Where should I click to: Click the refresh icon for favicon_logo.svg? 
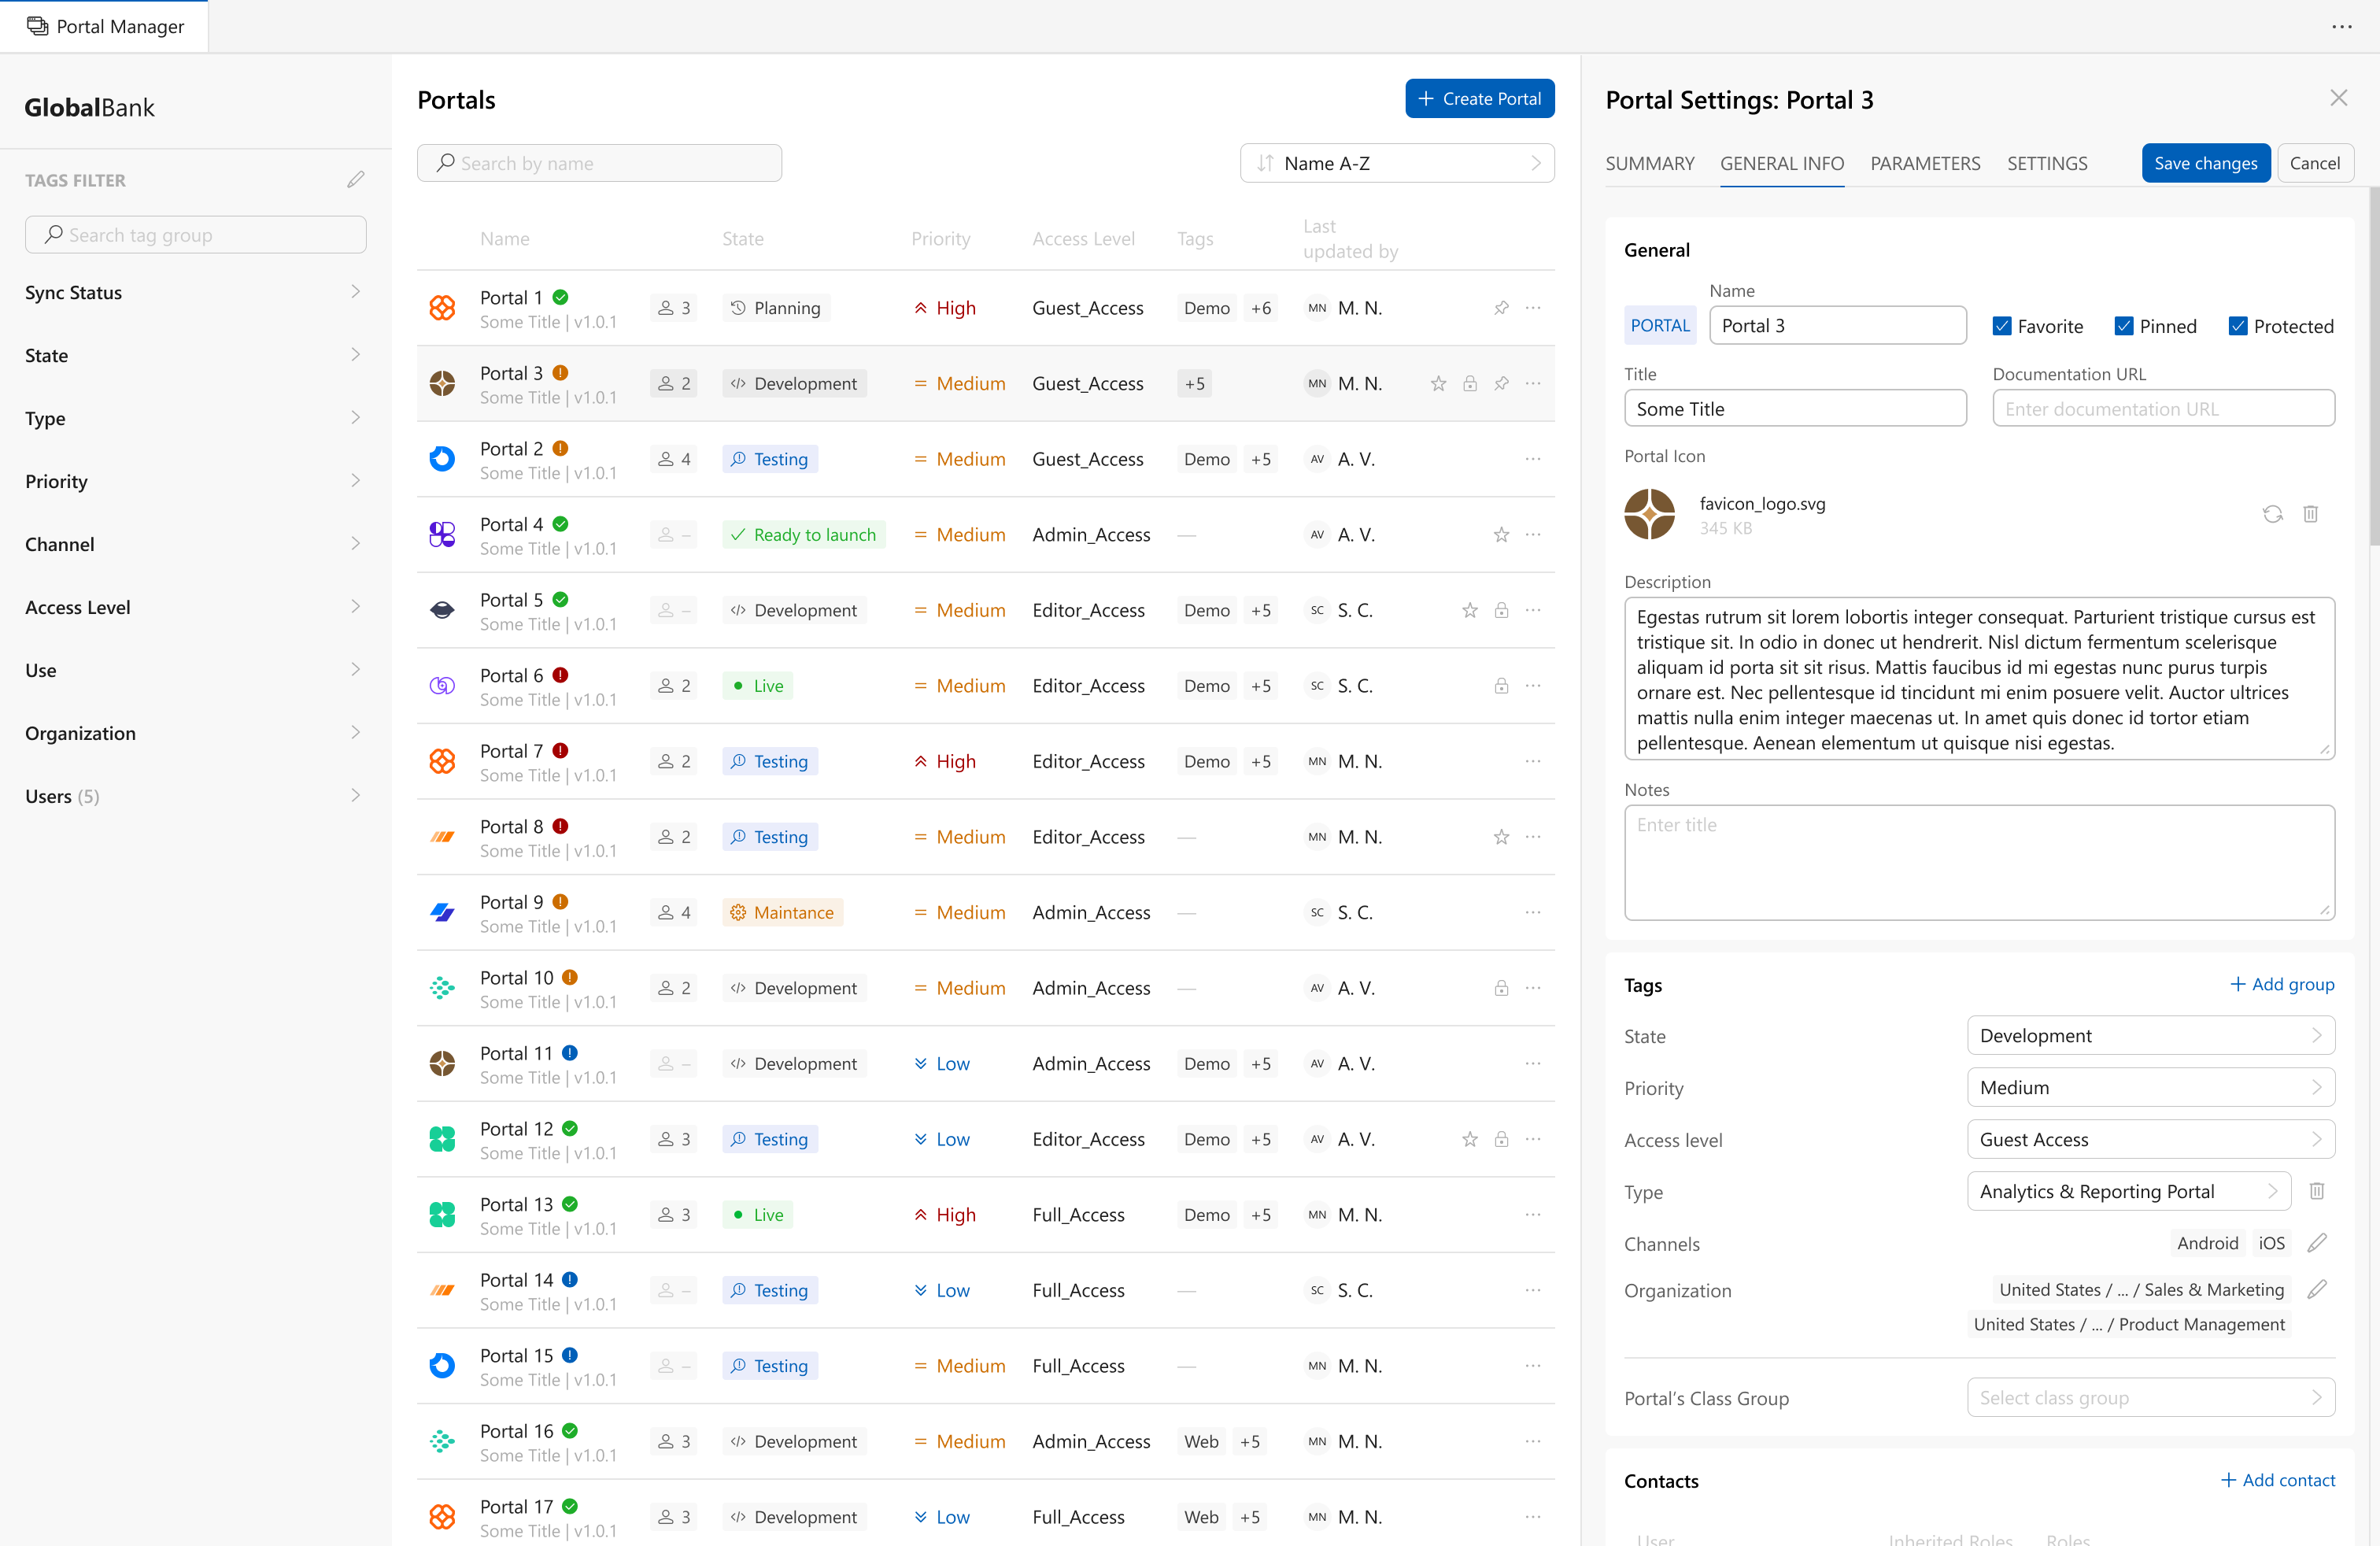click(x=2273, y=514)
